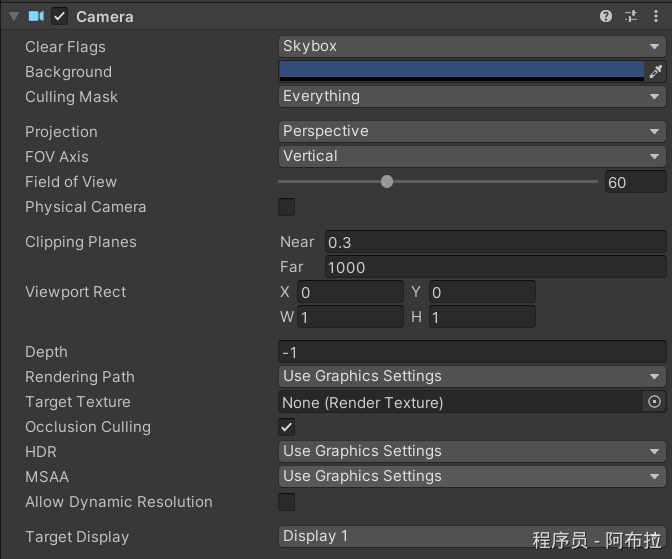Open the Target Texture object picker

pos(655,402)
